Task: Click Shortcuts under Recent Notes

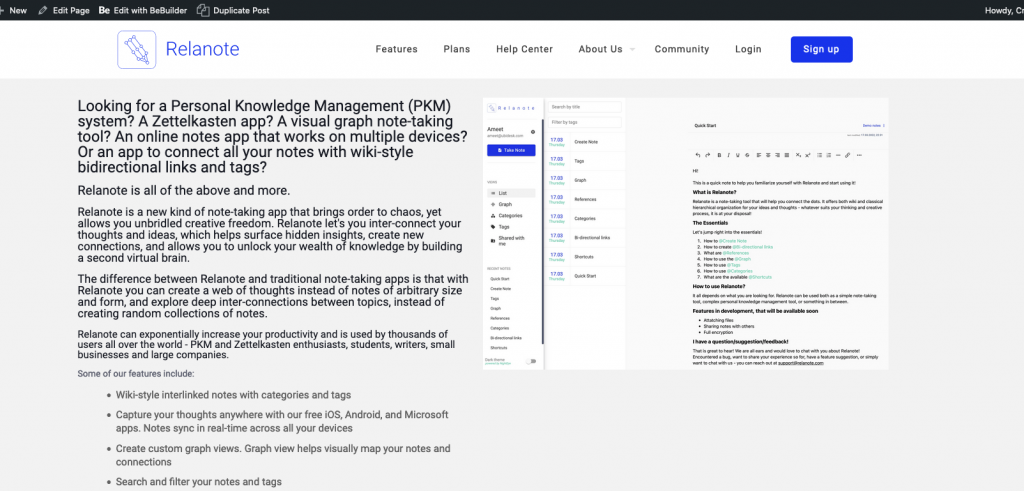Action: pos(499,347)
